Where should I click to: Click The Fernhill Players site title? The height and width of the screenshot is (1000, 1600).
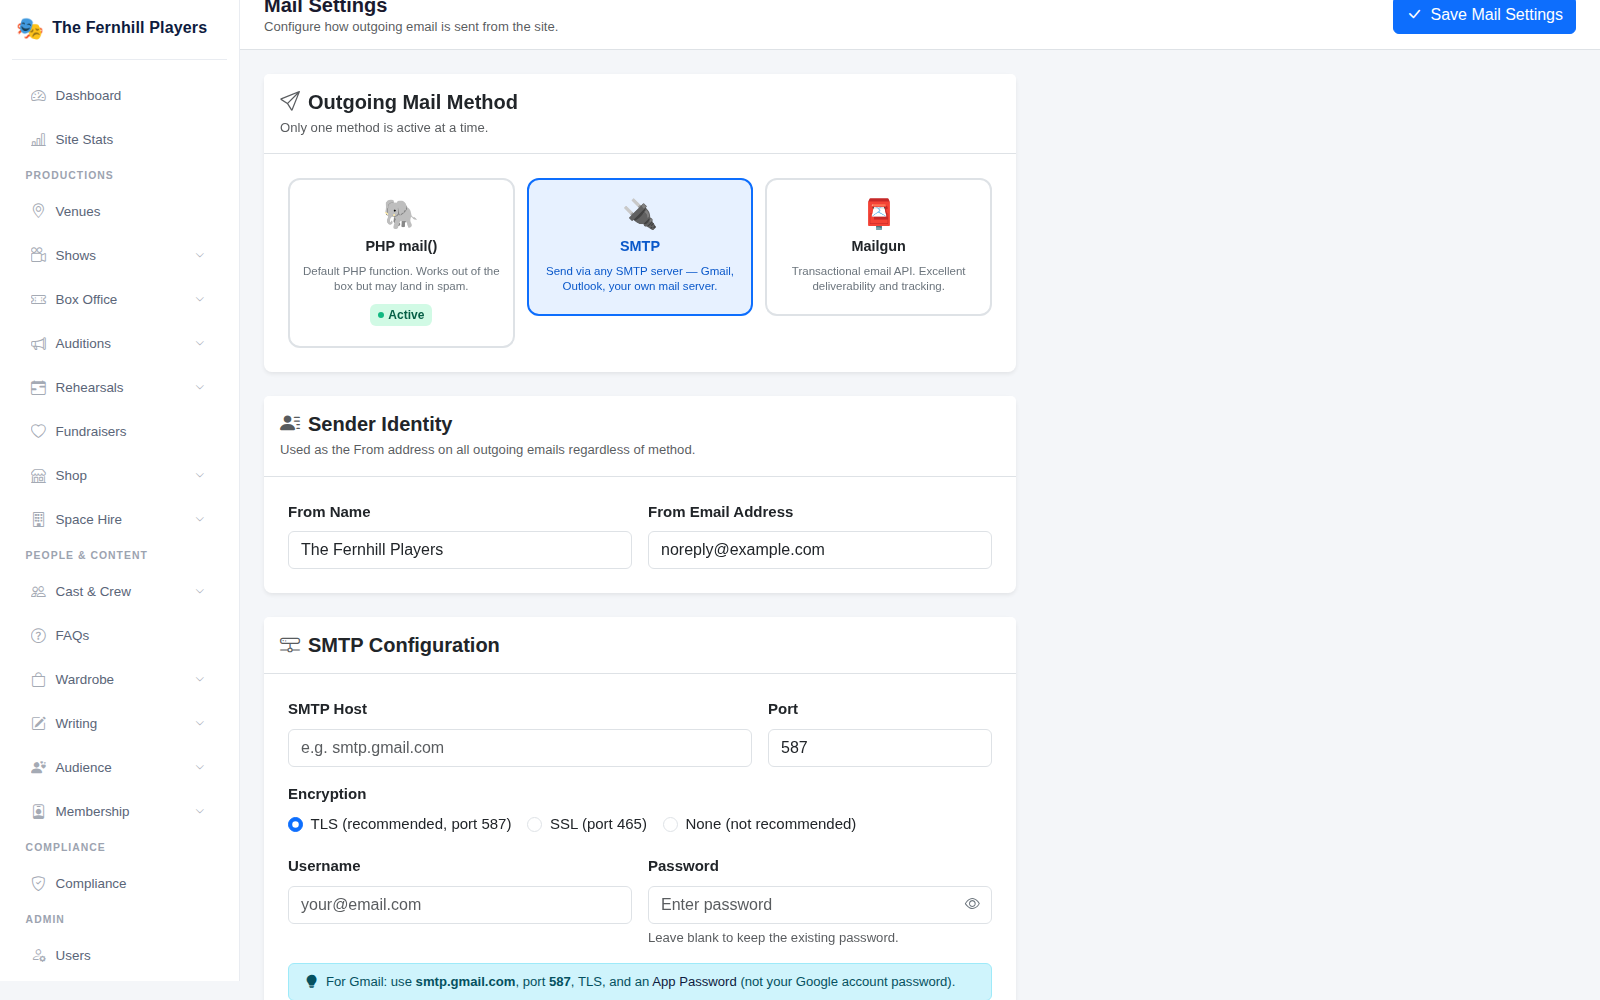[x=130, y=28]
